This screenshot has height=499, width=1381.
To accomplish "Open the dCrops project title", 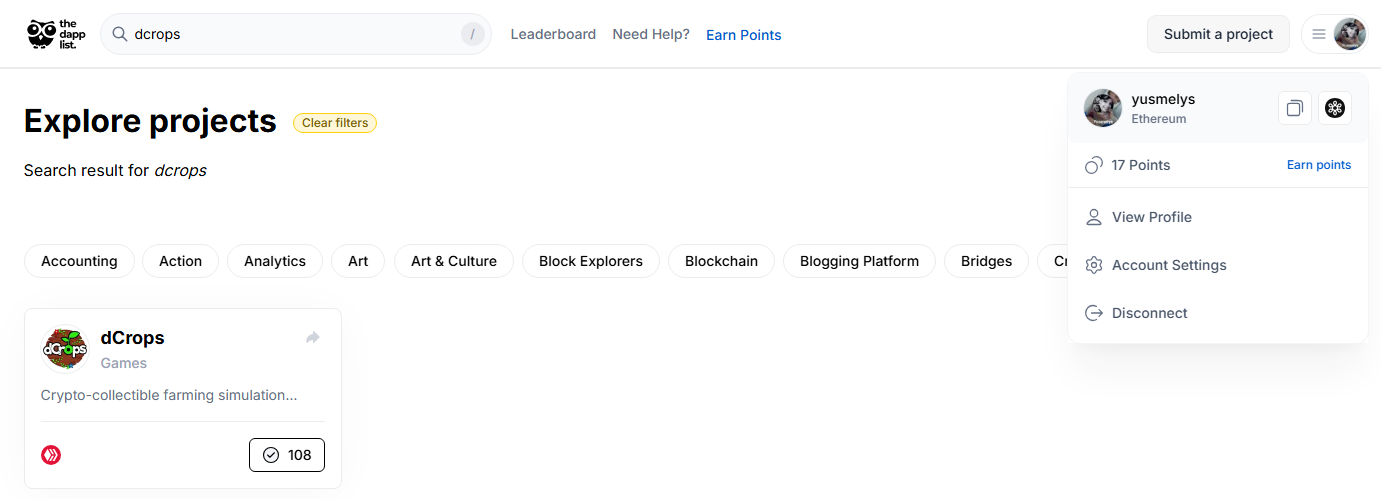I will (x=133, y=338).
